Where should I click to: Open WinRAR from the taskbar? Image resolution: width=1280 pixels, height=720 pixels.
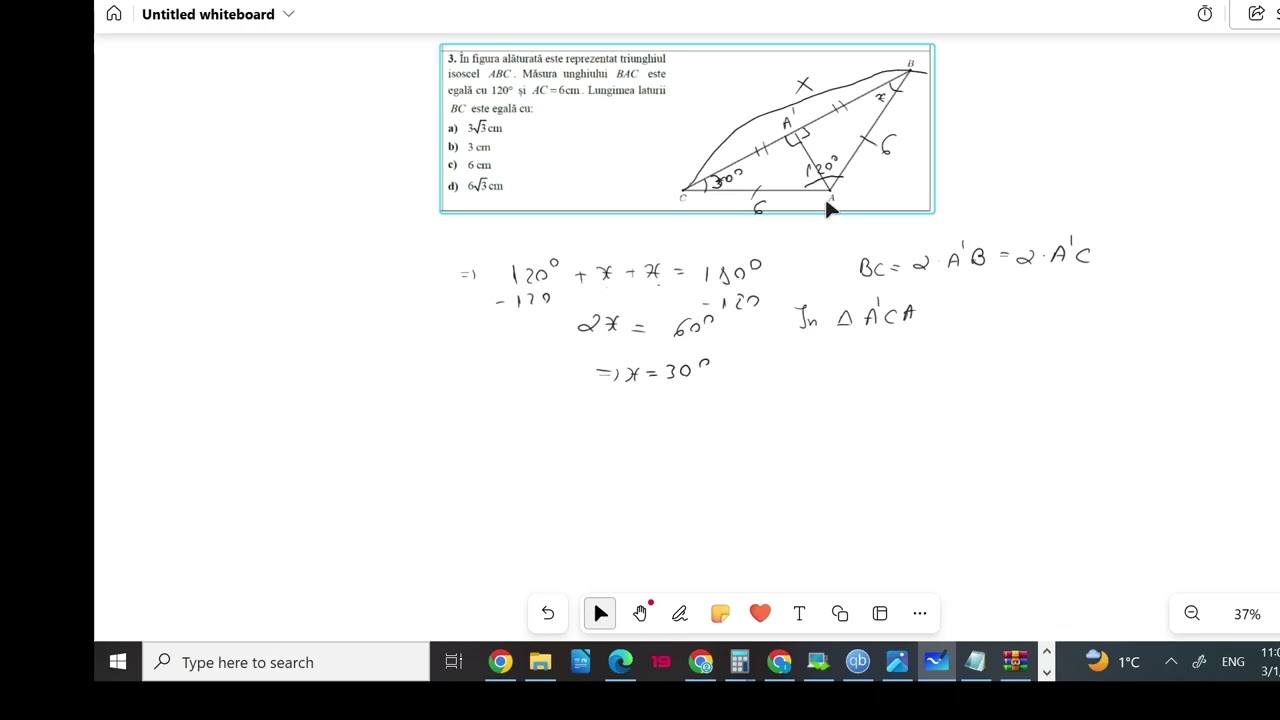[1015, 662]
